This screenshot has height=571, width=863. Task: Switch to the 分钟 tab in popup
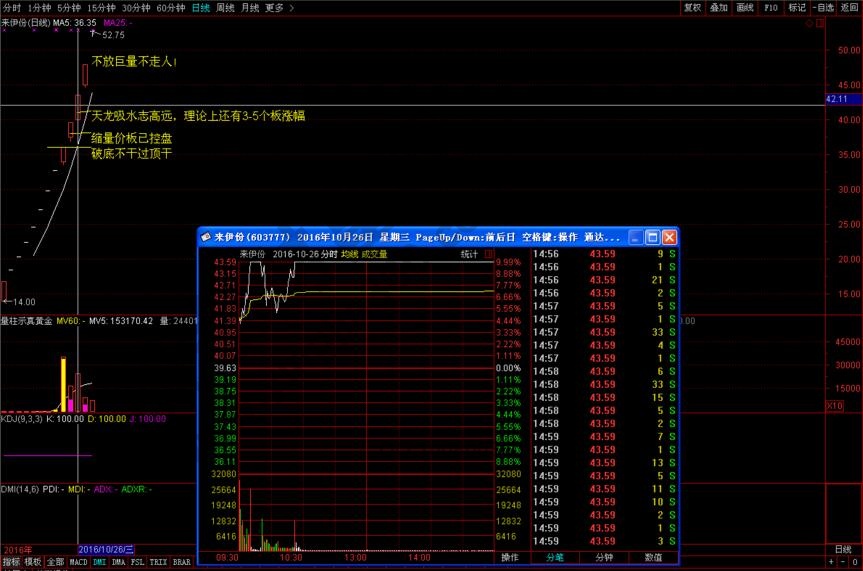[x=604, y=557]
